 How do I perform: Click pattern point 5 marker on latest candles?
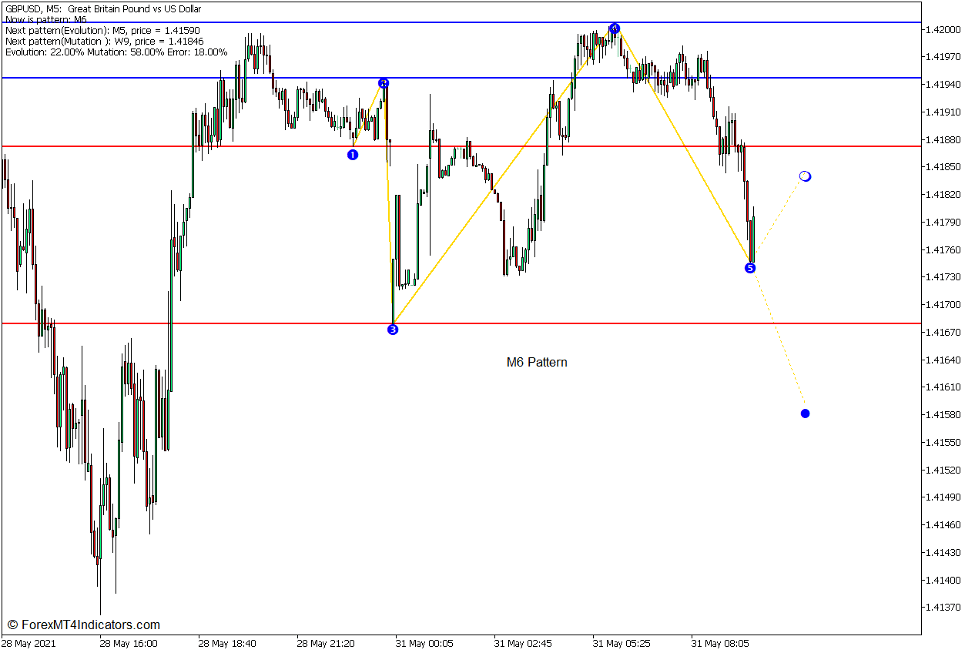point(751,267)
